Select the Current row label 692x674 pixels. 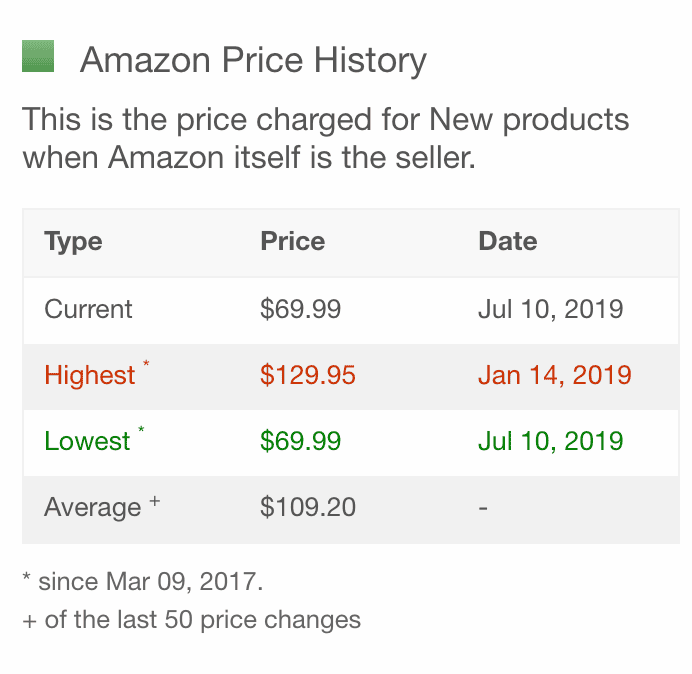(x=88, y=309)
